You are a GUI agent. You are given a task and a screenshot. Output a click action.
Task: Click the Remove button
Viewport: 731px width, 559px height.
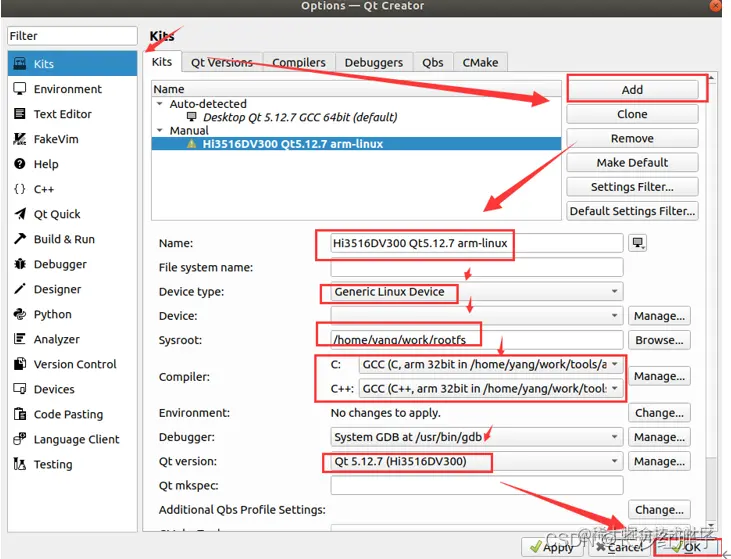point(632,138)
